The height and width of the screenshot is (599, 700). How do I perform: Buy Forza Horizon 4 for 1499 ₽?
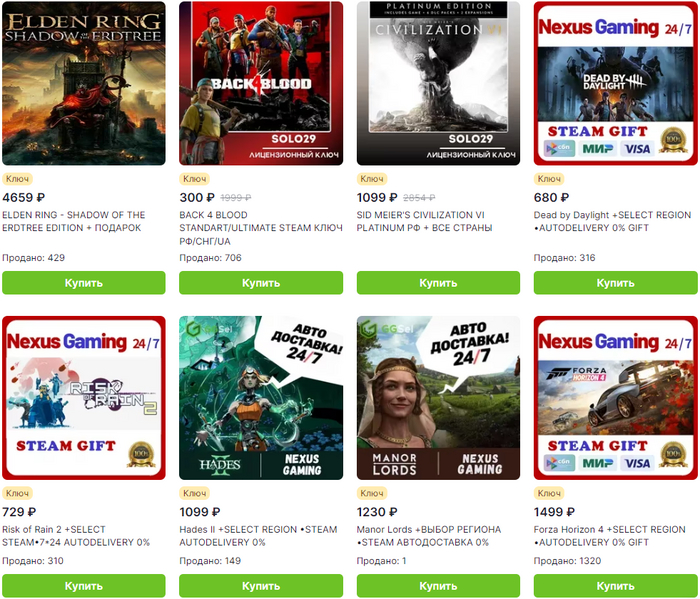[x=616, y=586]
